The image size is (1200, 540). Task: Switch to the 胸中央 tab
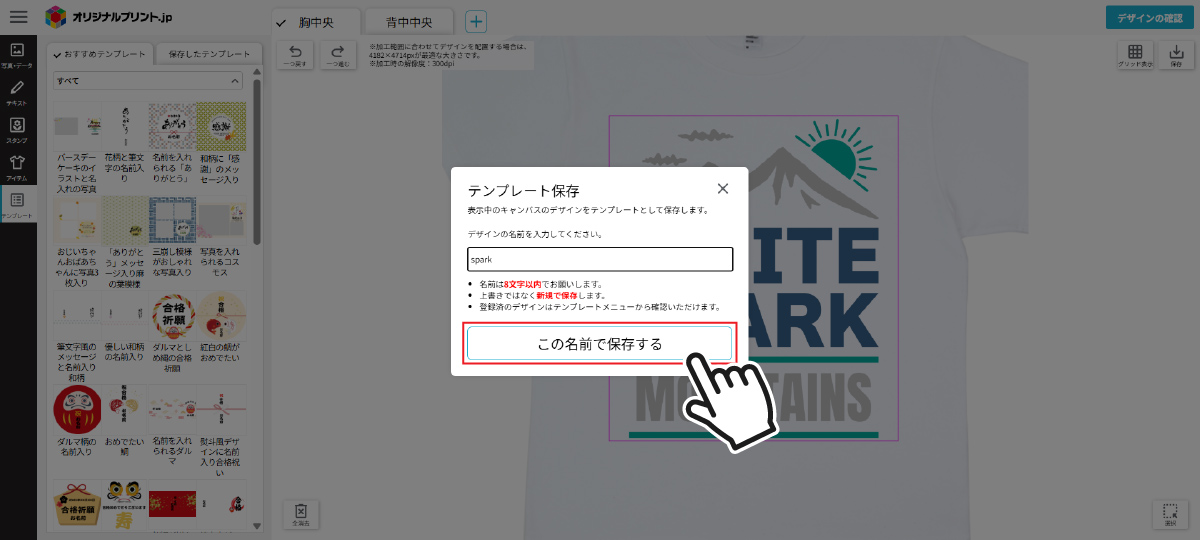pyautogui.click(x=315, y=21)
